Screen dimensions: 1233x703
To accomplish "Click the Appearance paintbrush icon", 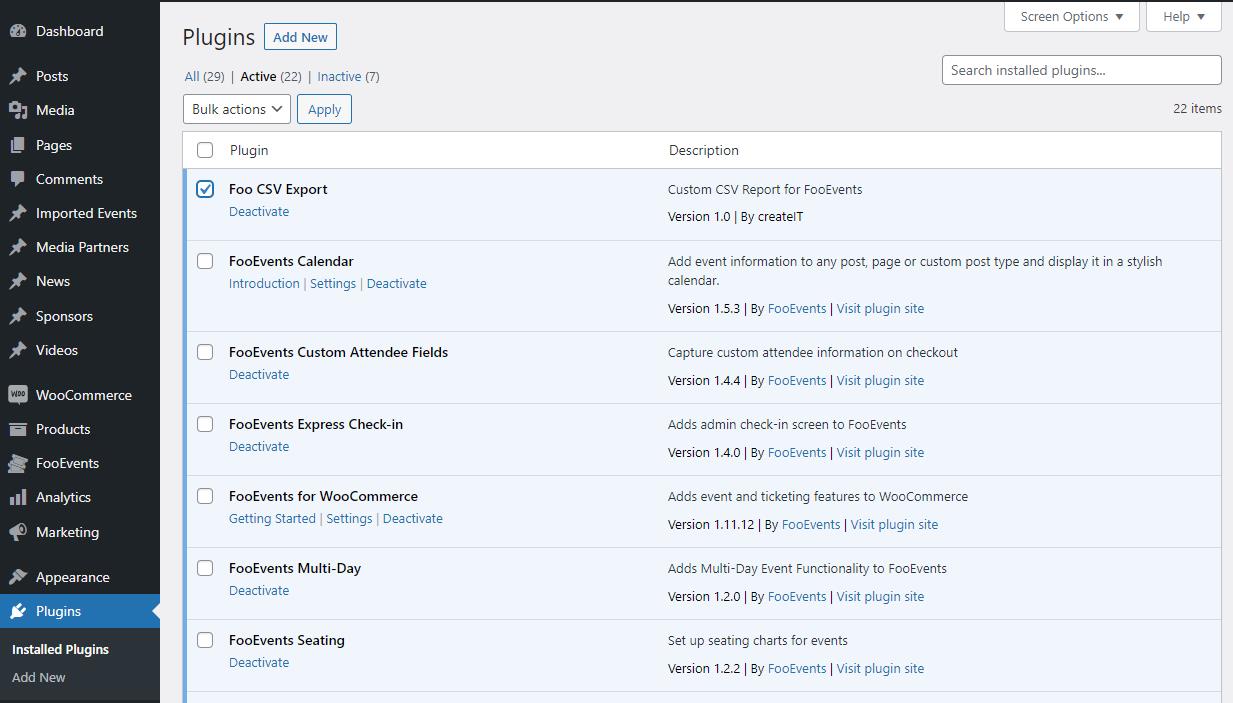I will [17, 577].
